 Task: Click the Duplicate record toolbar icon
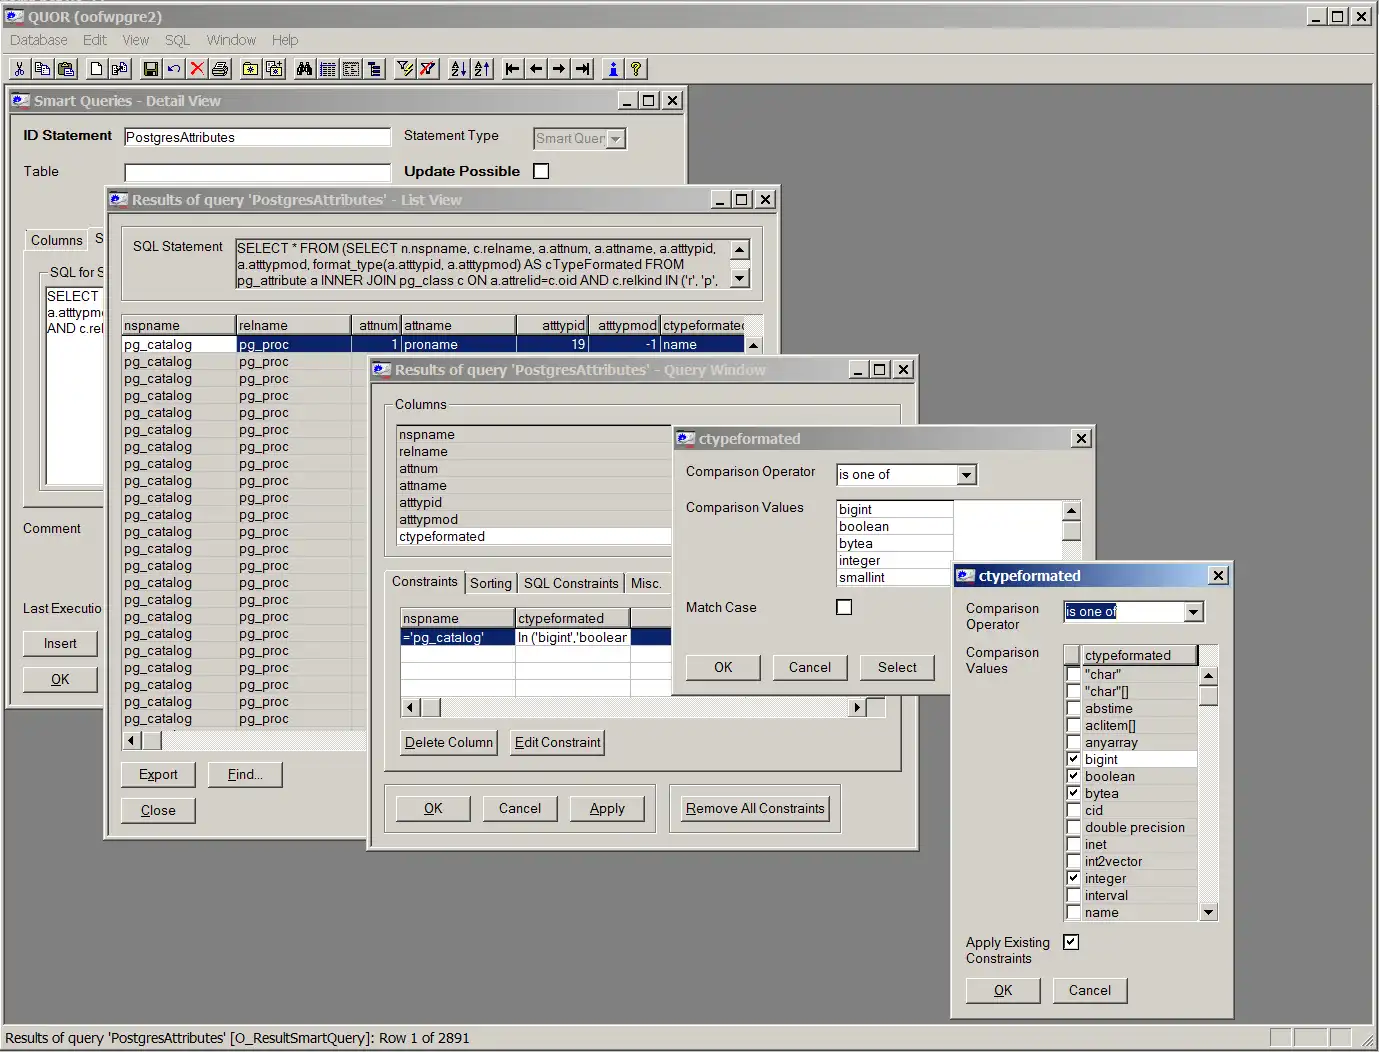pyautogui.click(x=120, y=69)
